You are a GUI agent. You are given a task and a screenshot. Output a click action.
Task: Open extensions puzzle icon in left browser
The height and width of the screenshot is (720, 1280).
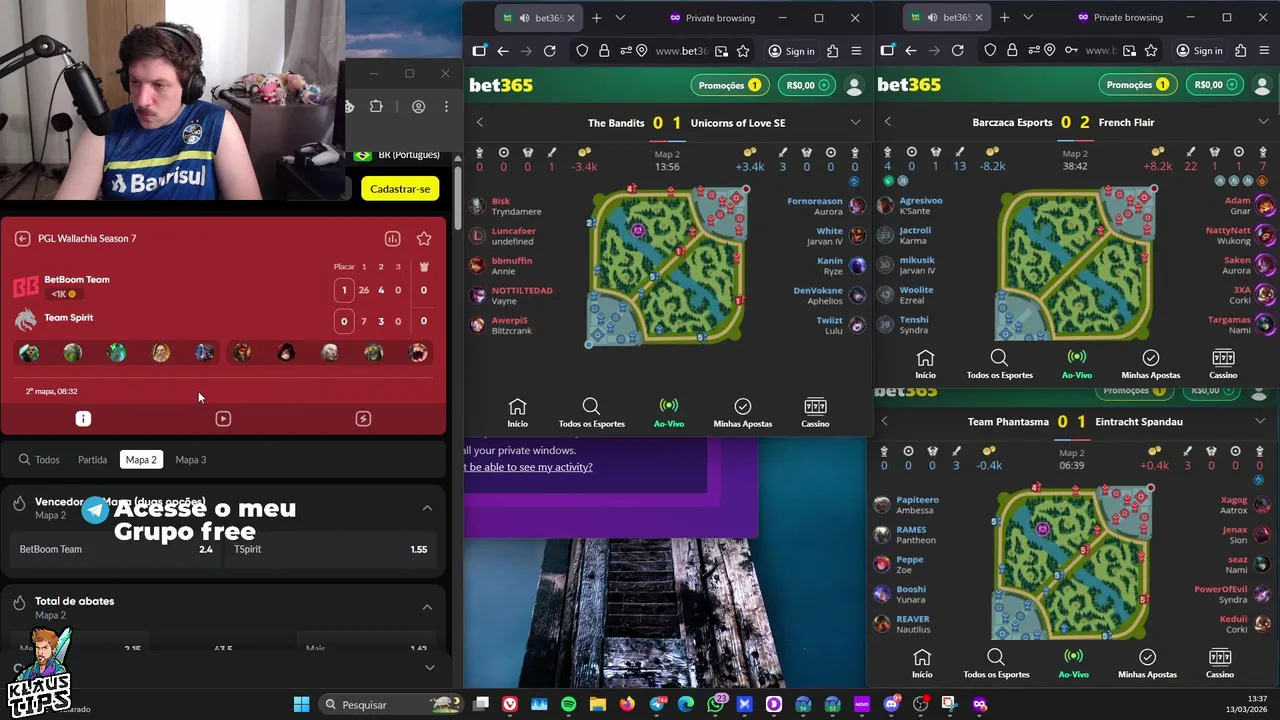(x=376, y=107)
